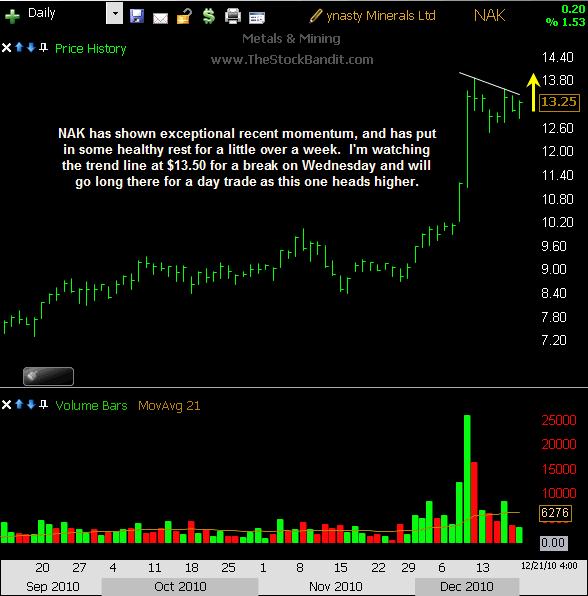Click the Volume Bars label

(91, 406)
